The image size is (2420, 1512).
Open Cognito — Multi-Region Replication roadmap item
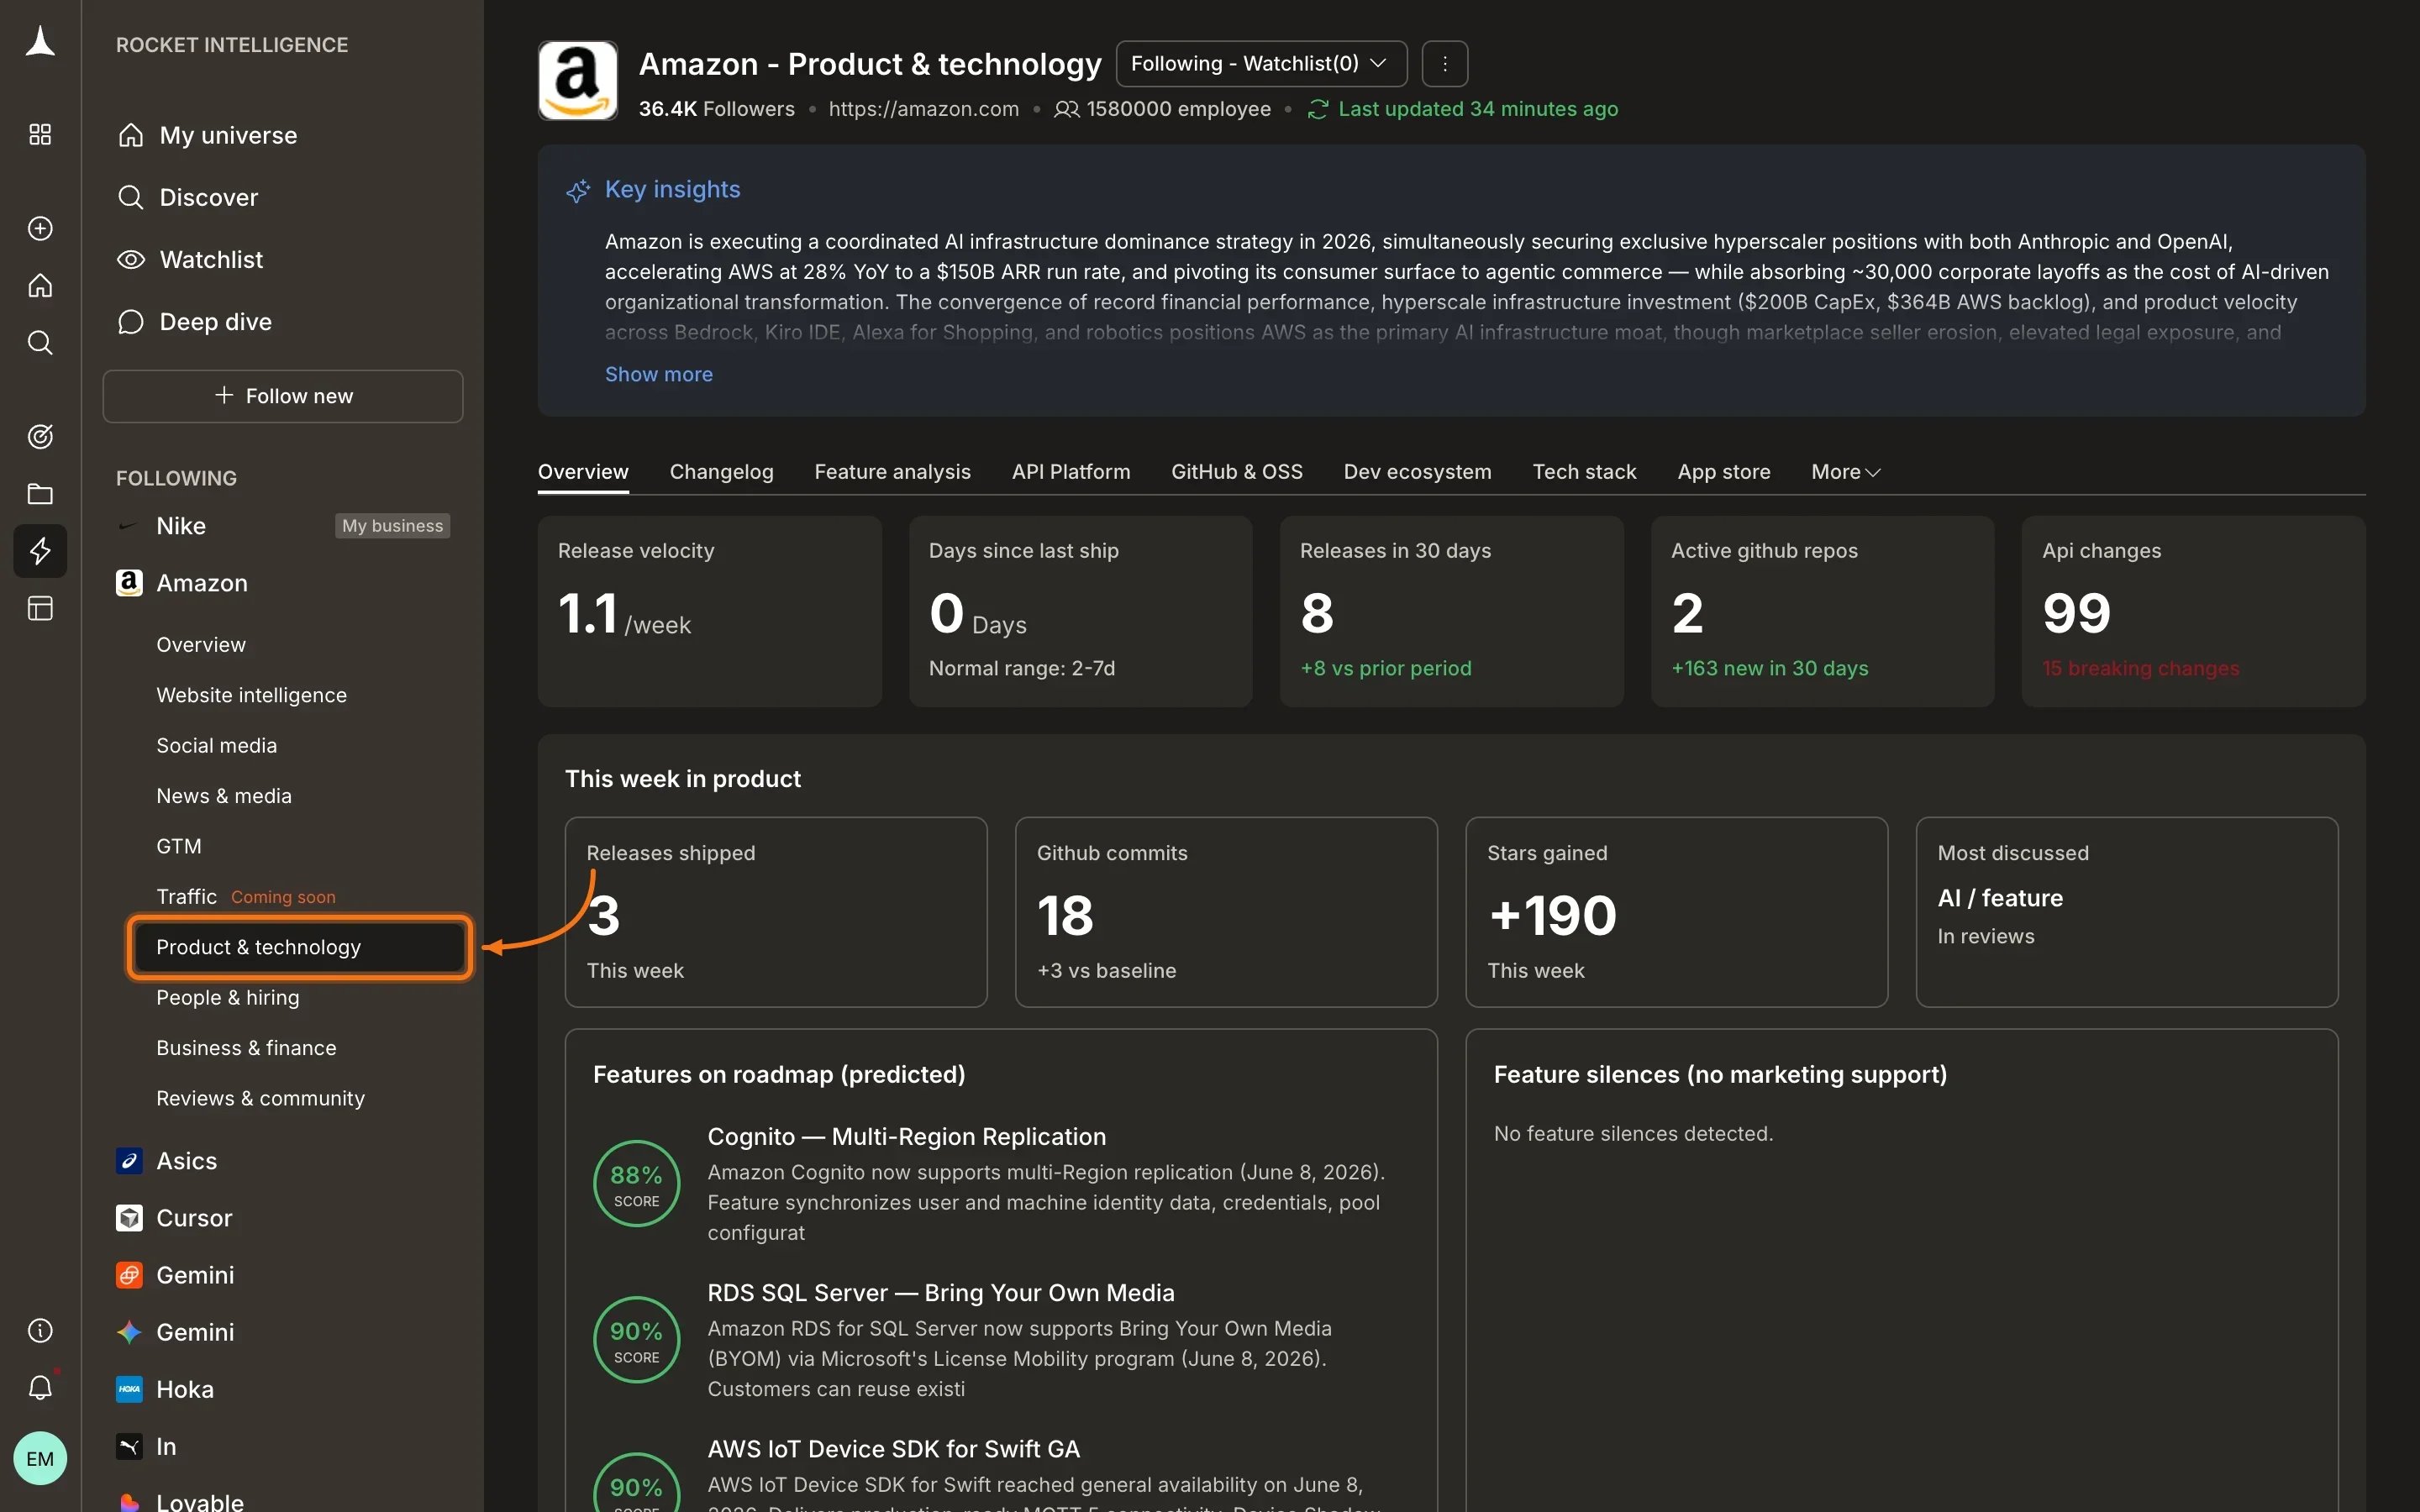pyautogui.click(x=907, y=1137)
